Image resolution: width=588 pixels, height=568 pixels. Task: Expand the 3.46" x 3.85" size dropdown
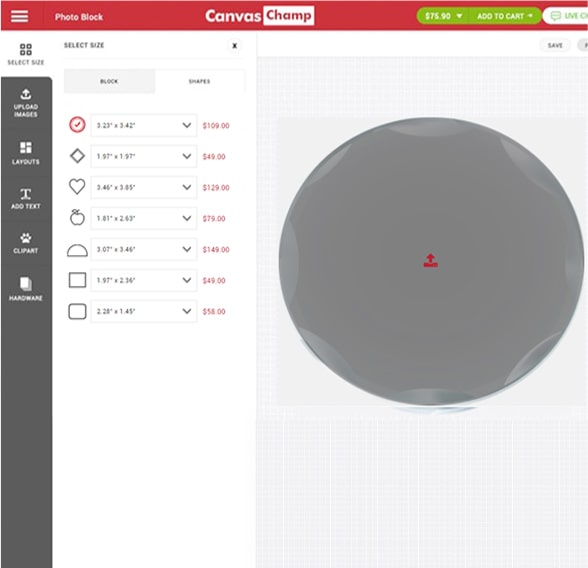click(144, 187)
